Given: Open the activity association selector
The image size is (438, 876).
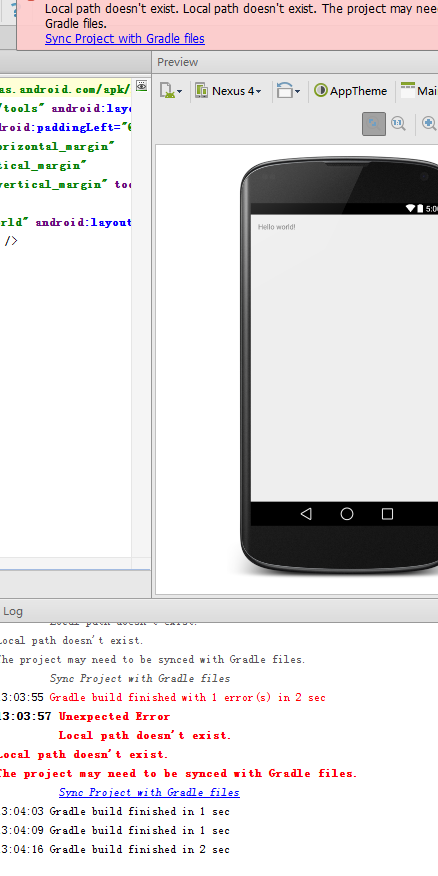Looking at the screenshot, I should point(419,91).
